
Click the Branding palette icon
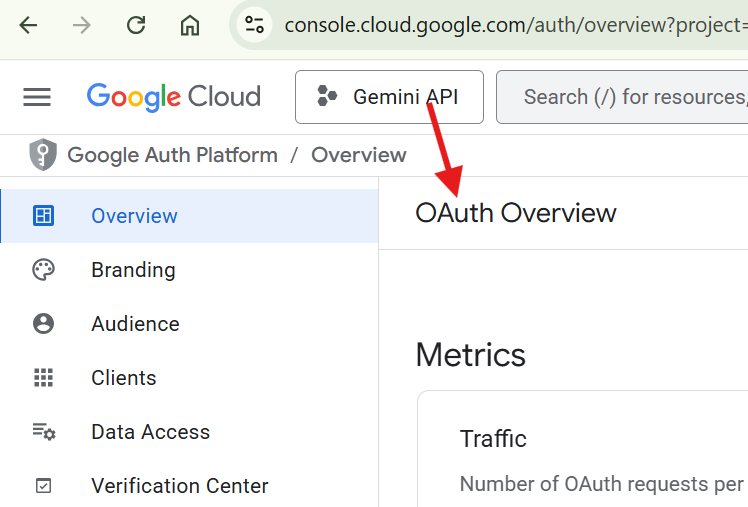point(43,270)
